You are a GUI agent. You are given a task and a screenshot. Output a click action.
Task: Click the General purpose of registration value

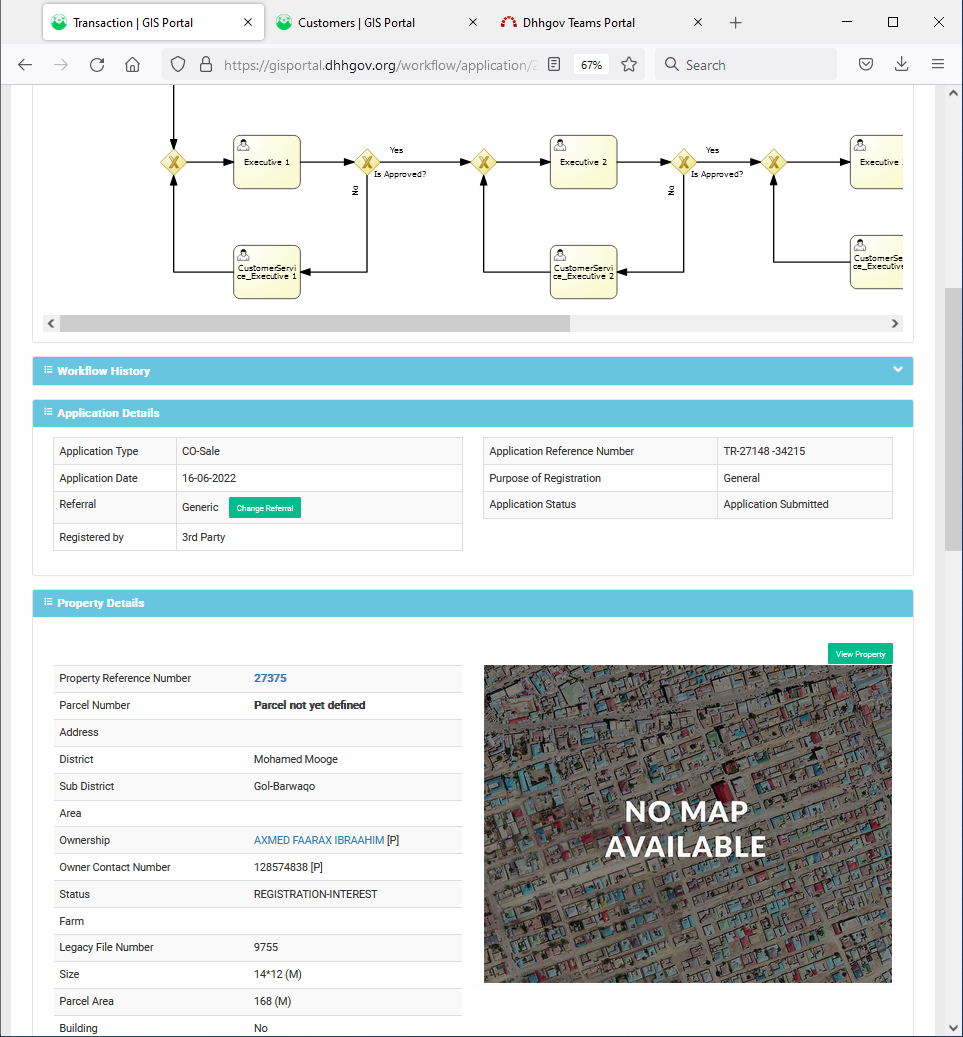coord(741,479)
